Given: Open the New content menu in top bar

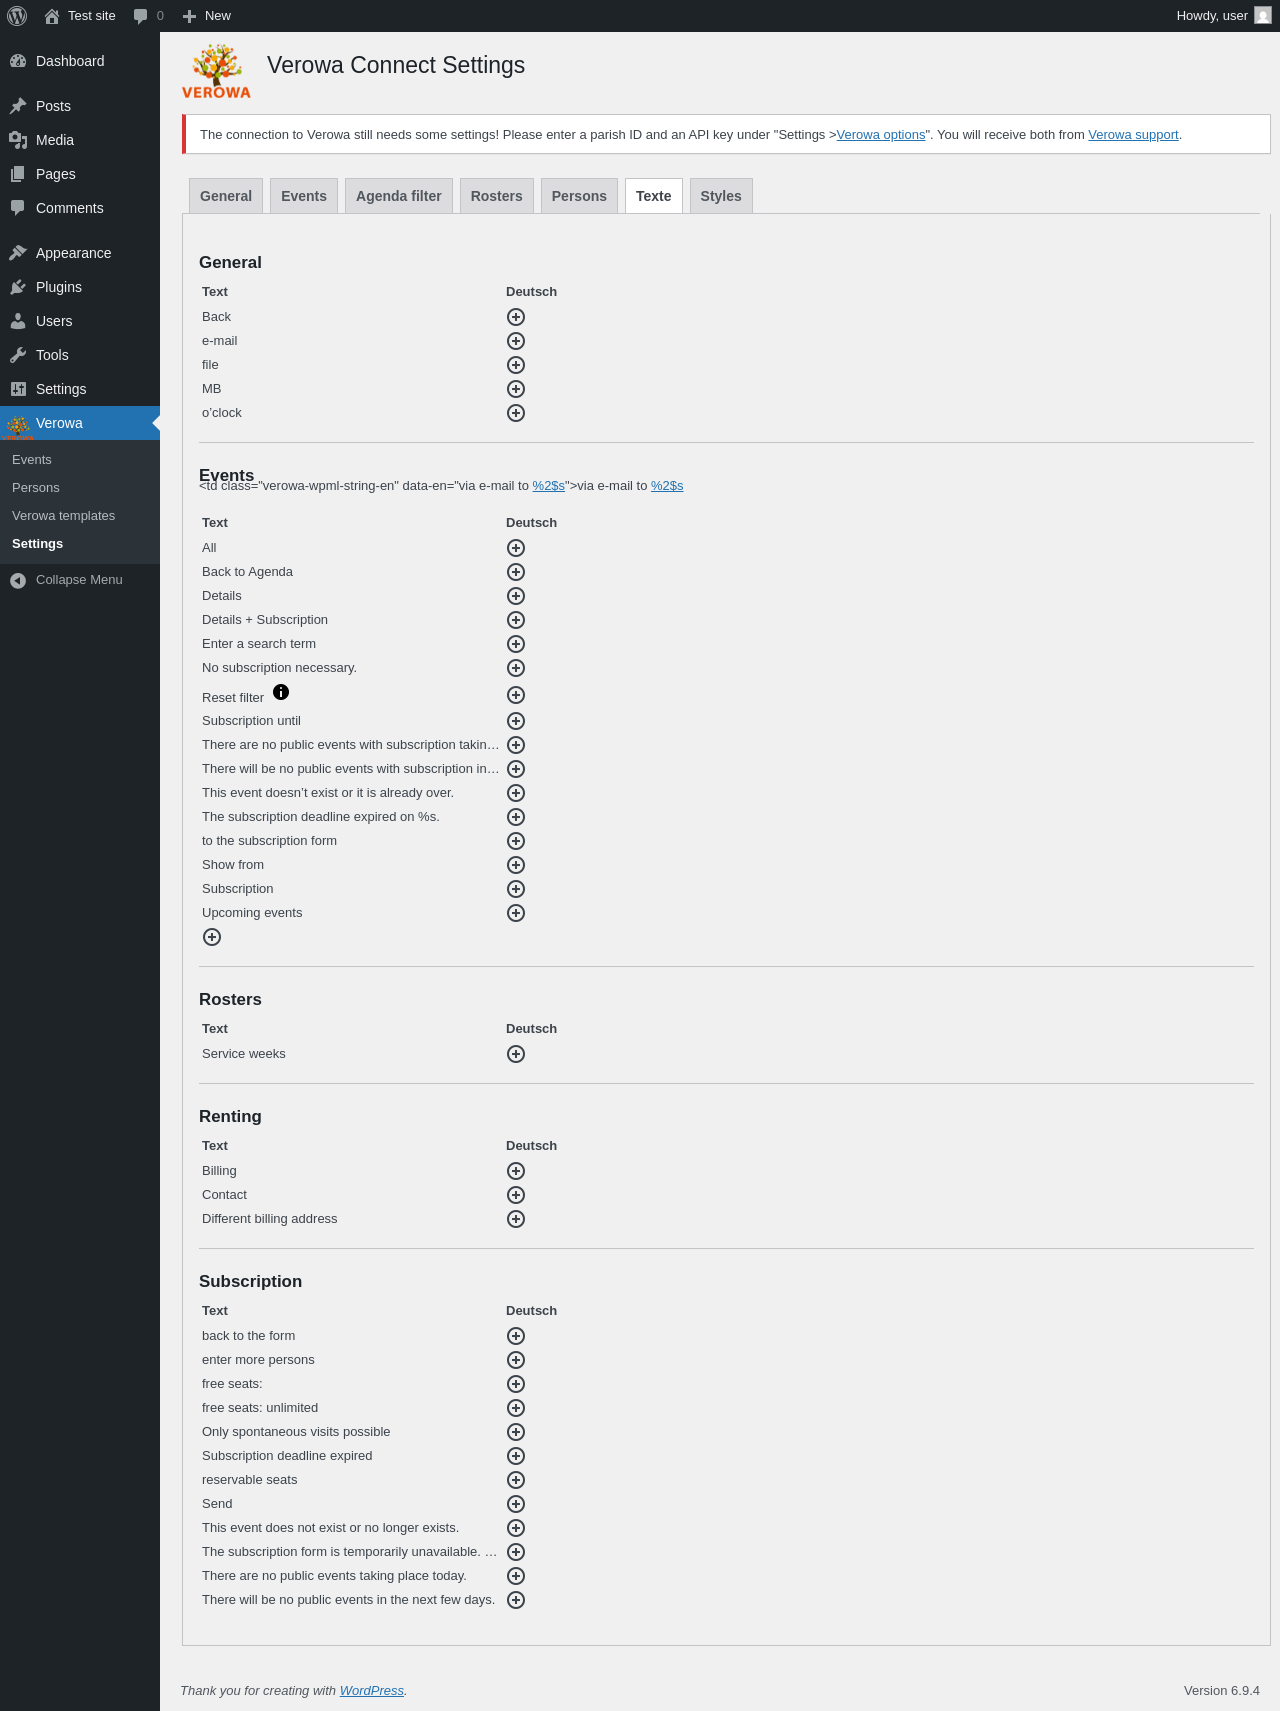Looking at the screenshot, I should [207, 16].
